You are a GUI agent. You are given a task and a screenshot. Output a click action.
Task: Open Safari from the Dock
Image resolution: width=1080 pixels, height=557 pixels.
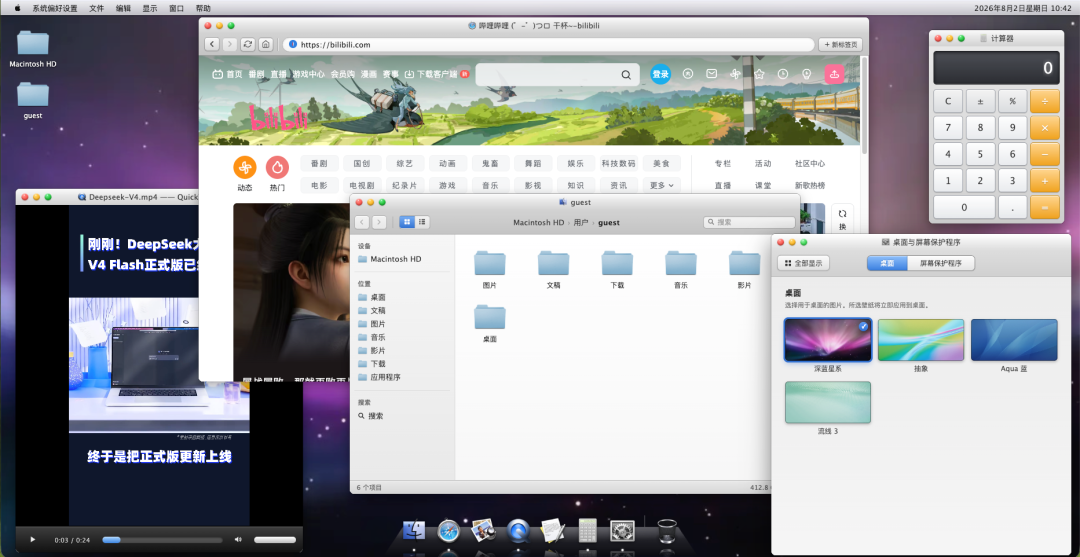coord(448,531)
